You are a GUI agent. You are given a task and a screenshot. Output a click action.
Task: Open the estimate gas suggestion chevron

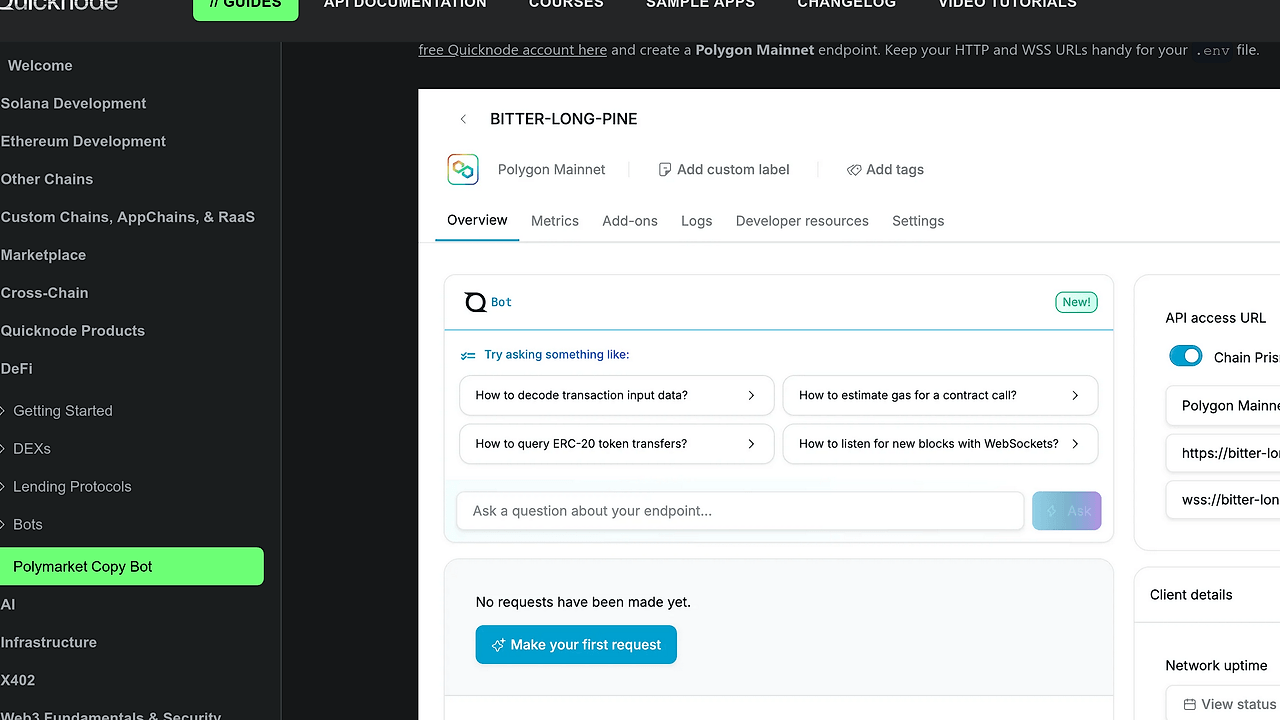(1075, 395)
